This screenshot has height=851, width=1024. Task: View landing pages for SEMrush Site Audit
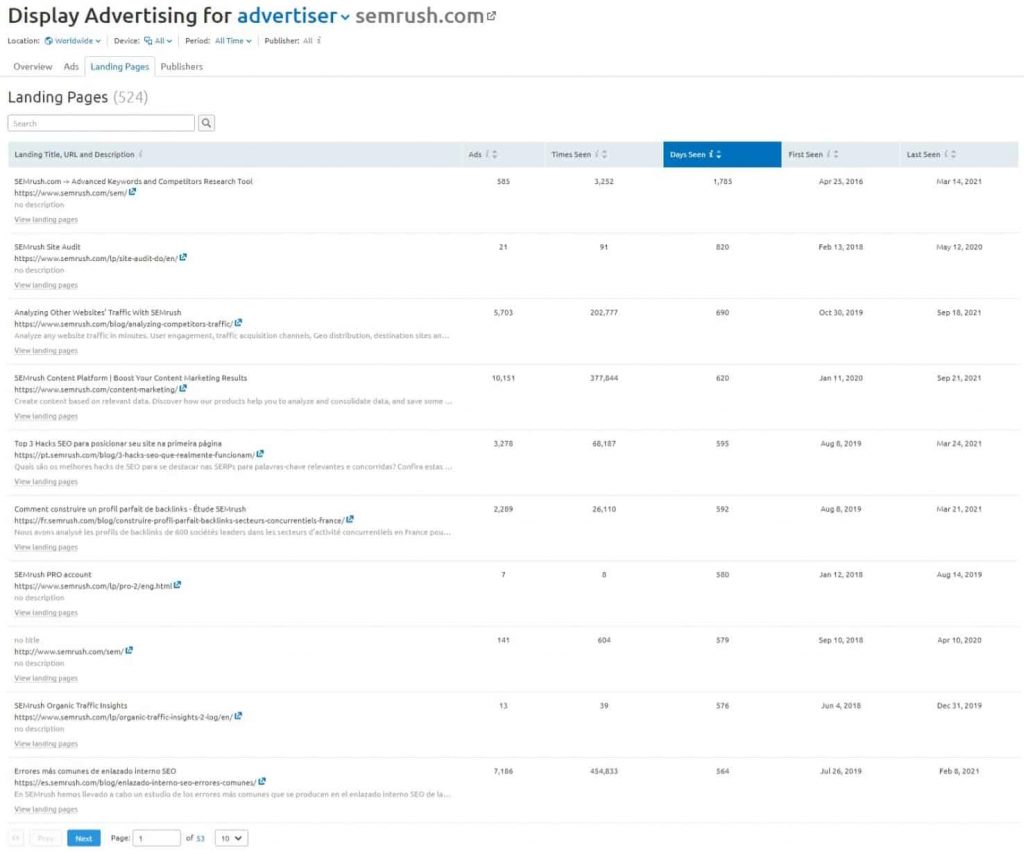[x=46, y=285]
